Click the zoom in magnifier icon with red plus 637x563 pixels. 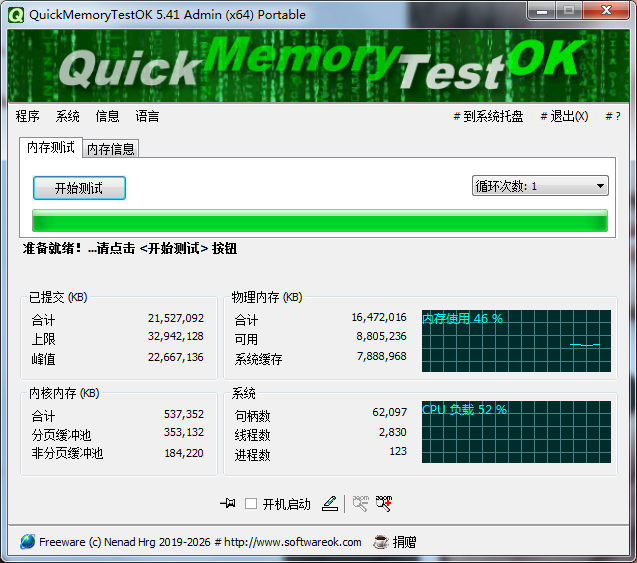[x=384, y=504]
